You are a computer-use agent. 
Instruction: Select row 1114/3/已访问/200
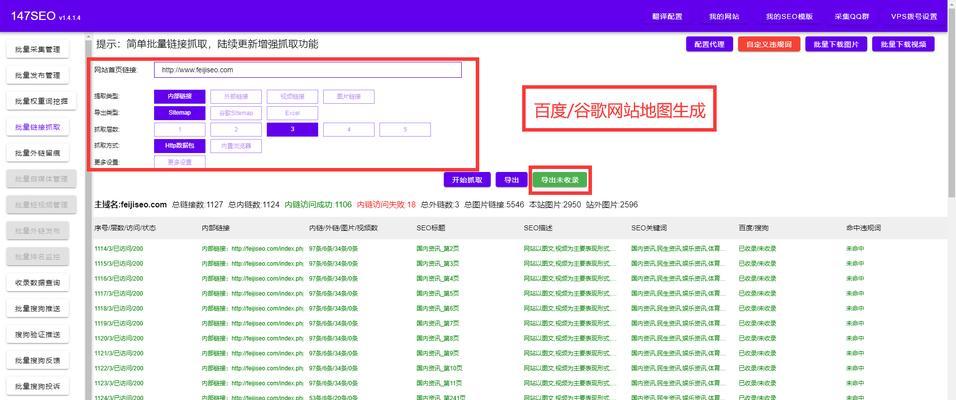(119, 249)
